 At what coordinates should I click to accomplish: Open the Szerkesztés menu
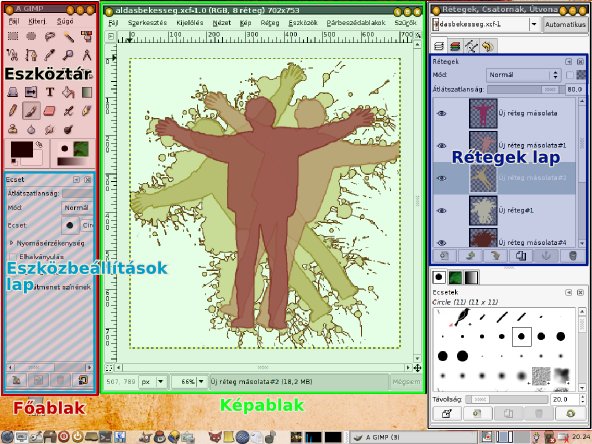147,23
